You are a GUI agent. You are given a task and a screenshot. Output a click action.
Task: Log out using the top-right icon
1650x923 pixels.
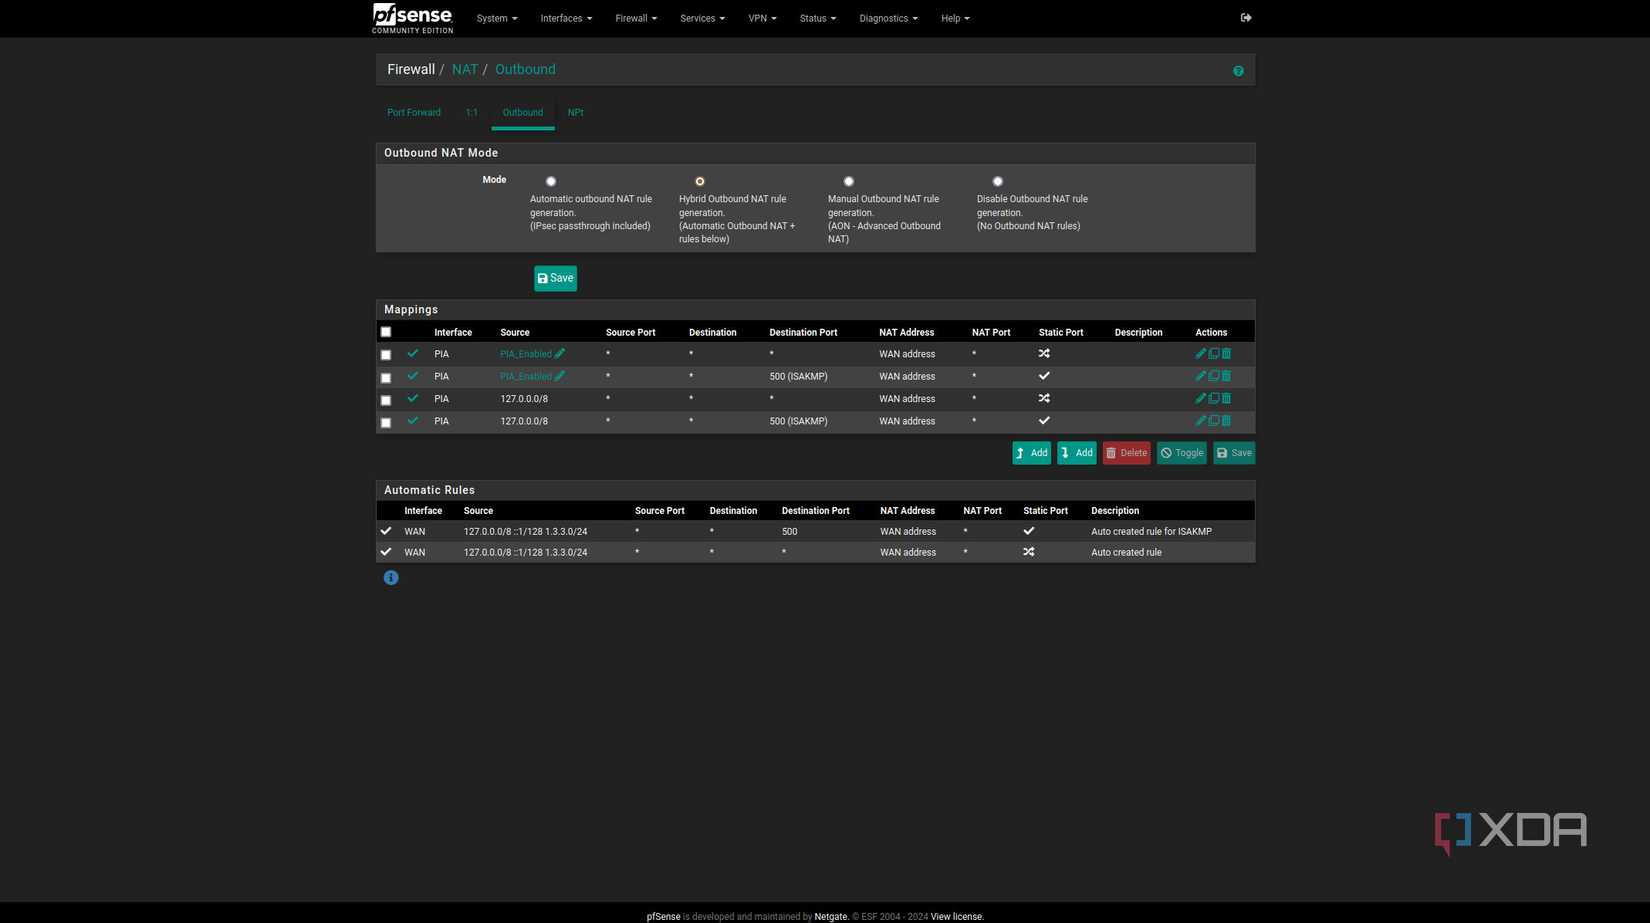coord(1245,17)
